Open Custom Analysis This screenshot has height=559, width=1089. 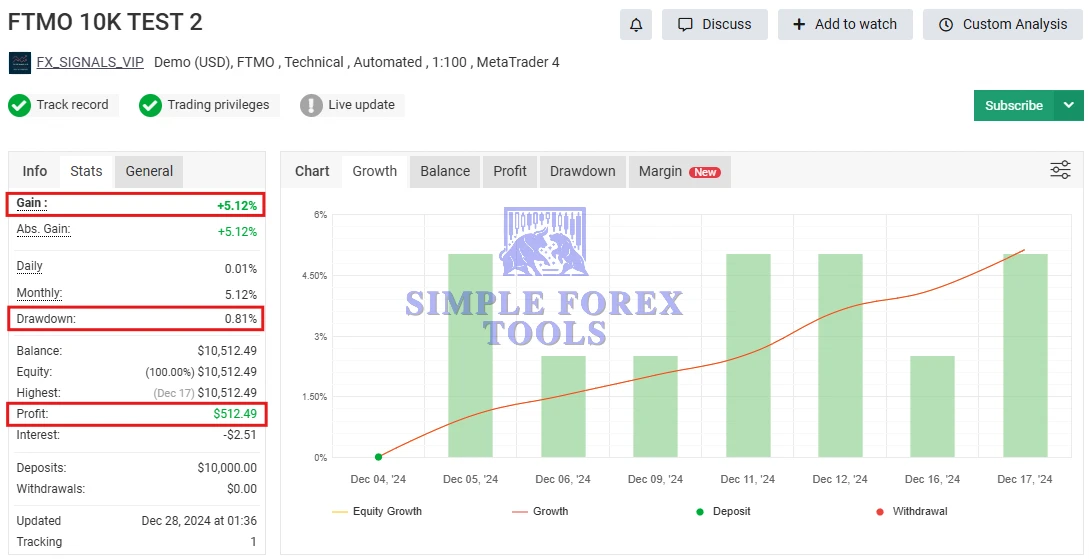tap(1003, 25)
